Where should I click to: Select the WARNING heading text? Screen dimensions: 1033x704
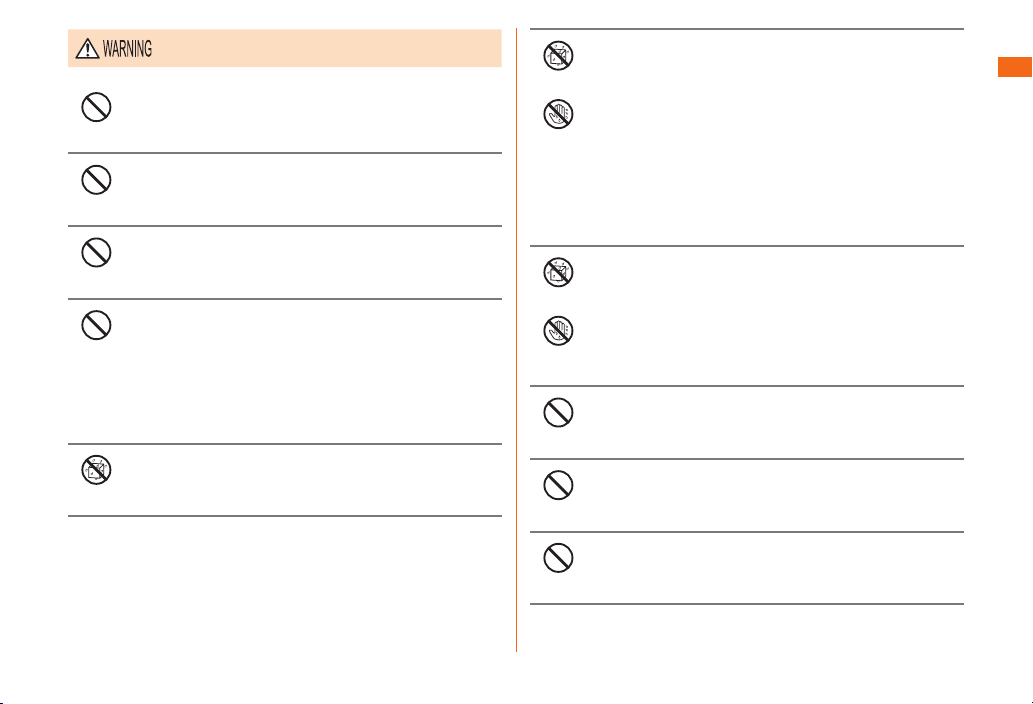tap(127, 49)
